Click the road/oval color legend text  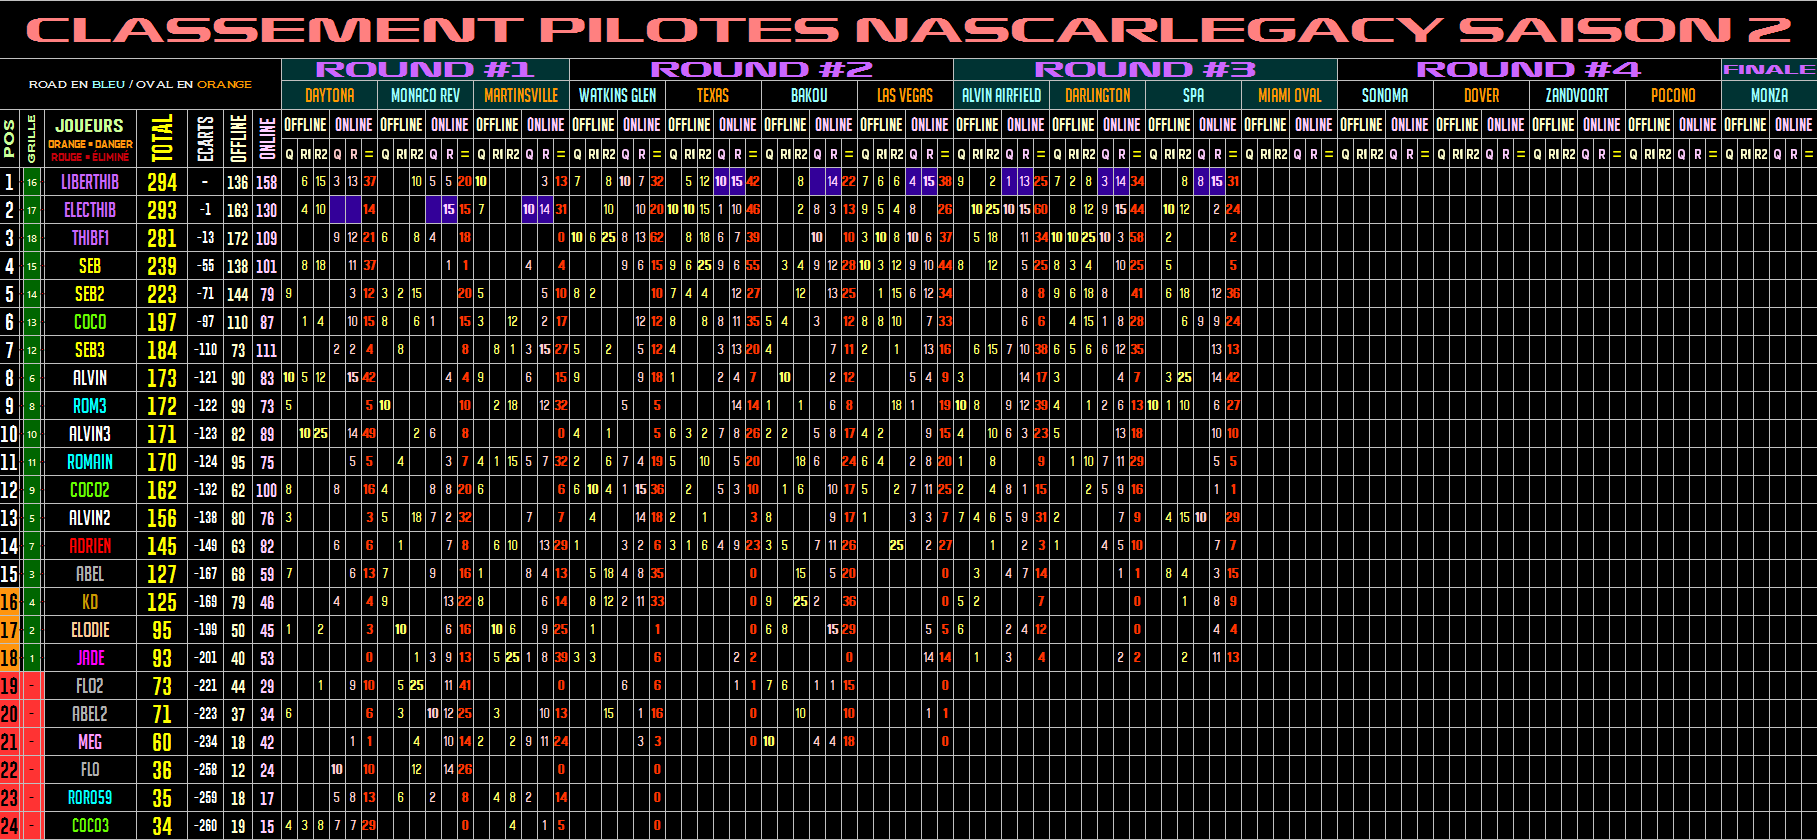(140, 84)
